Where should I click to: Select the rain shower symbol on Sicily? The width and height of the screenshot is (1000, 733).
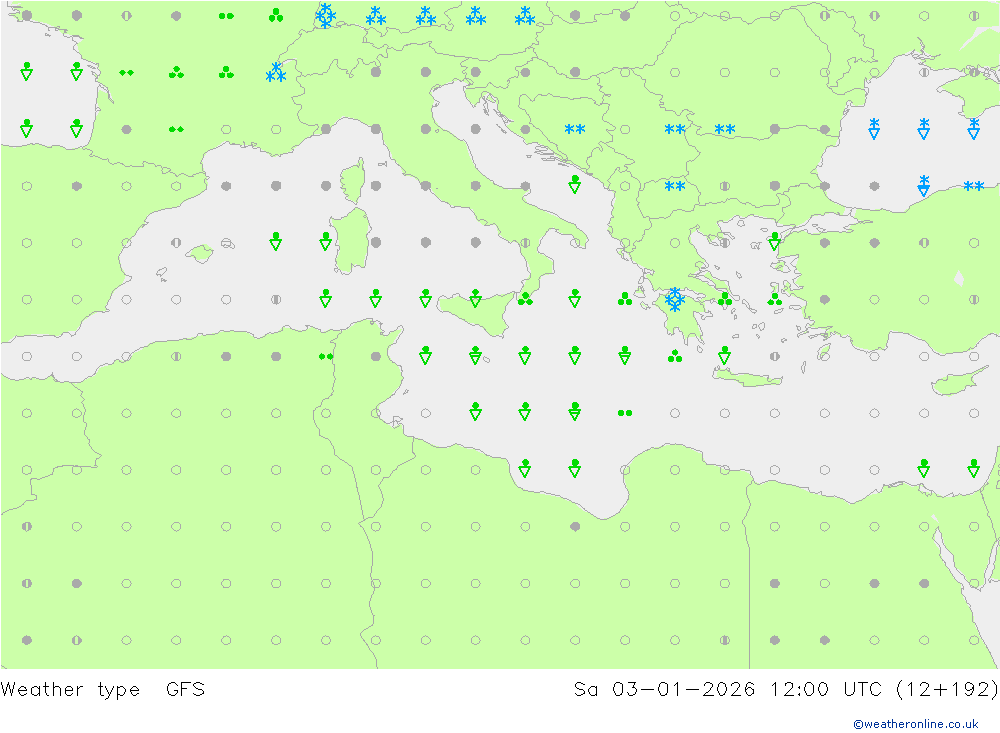pyautogui.click(x=475, y=298)
